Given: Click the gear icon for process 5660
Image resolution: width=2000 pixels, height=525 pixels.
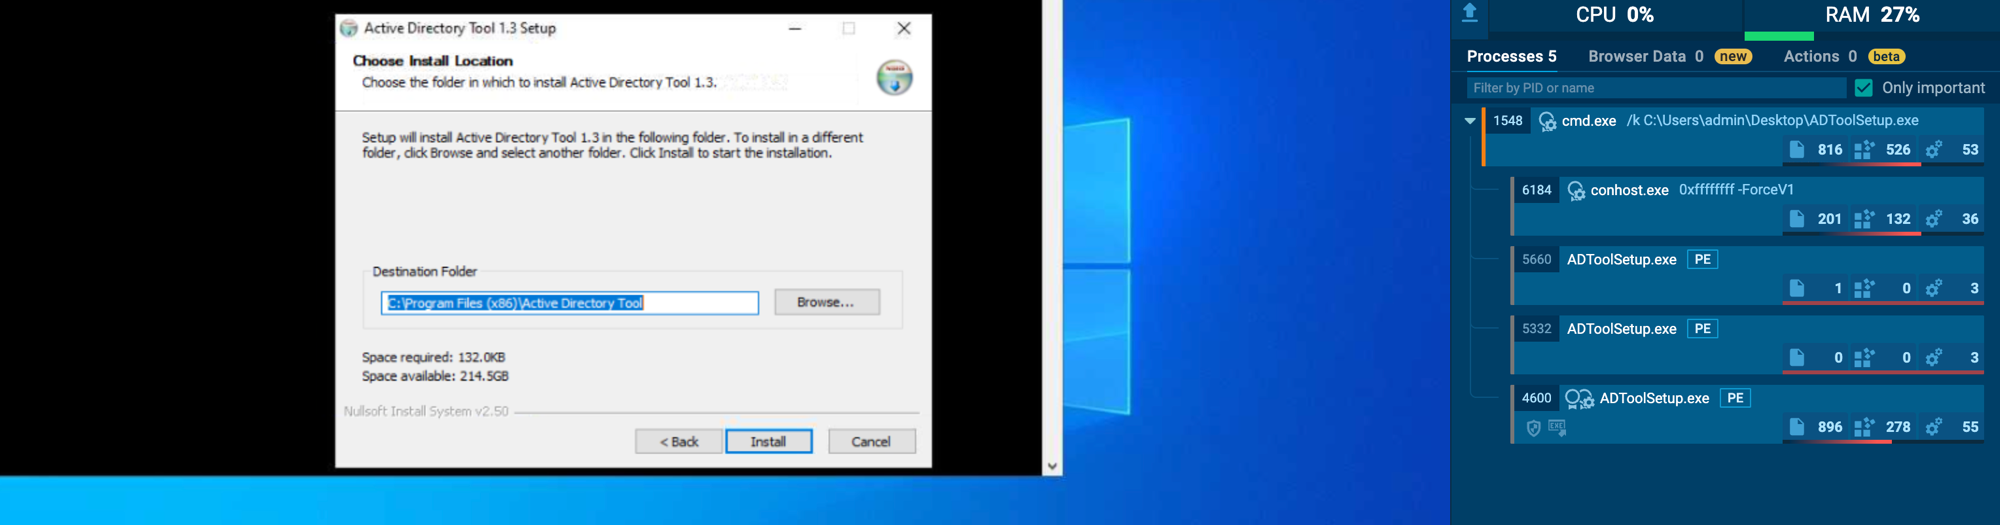Looking at the screenshot, I should (x=1934, y=288).
